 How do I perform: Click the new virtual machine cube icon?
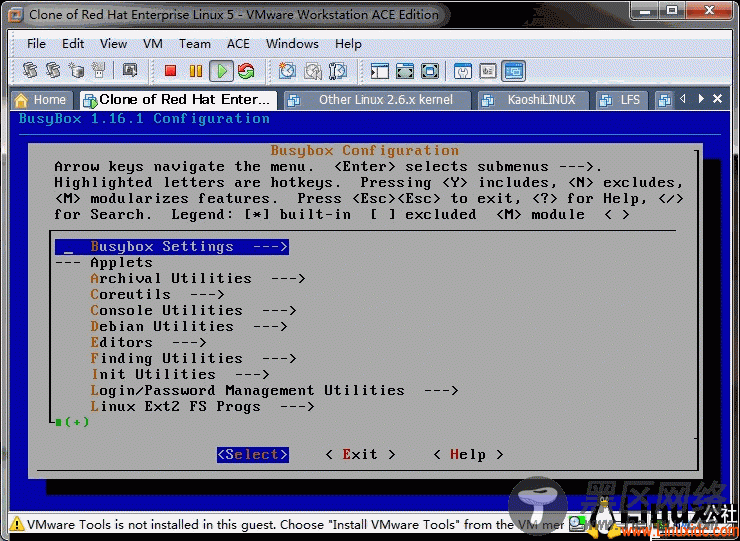click(76, 70)
